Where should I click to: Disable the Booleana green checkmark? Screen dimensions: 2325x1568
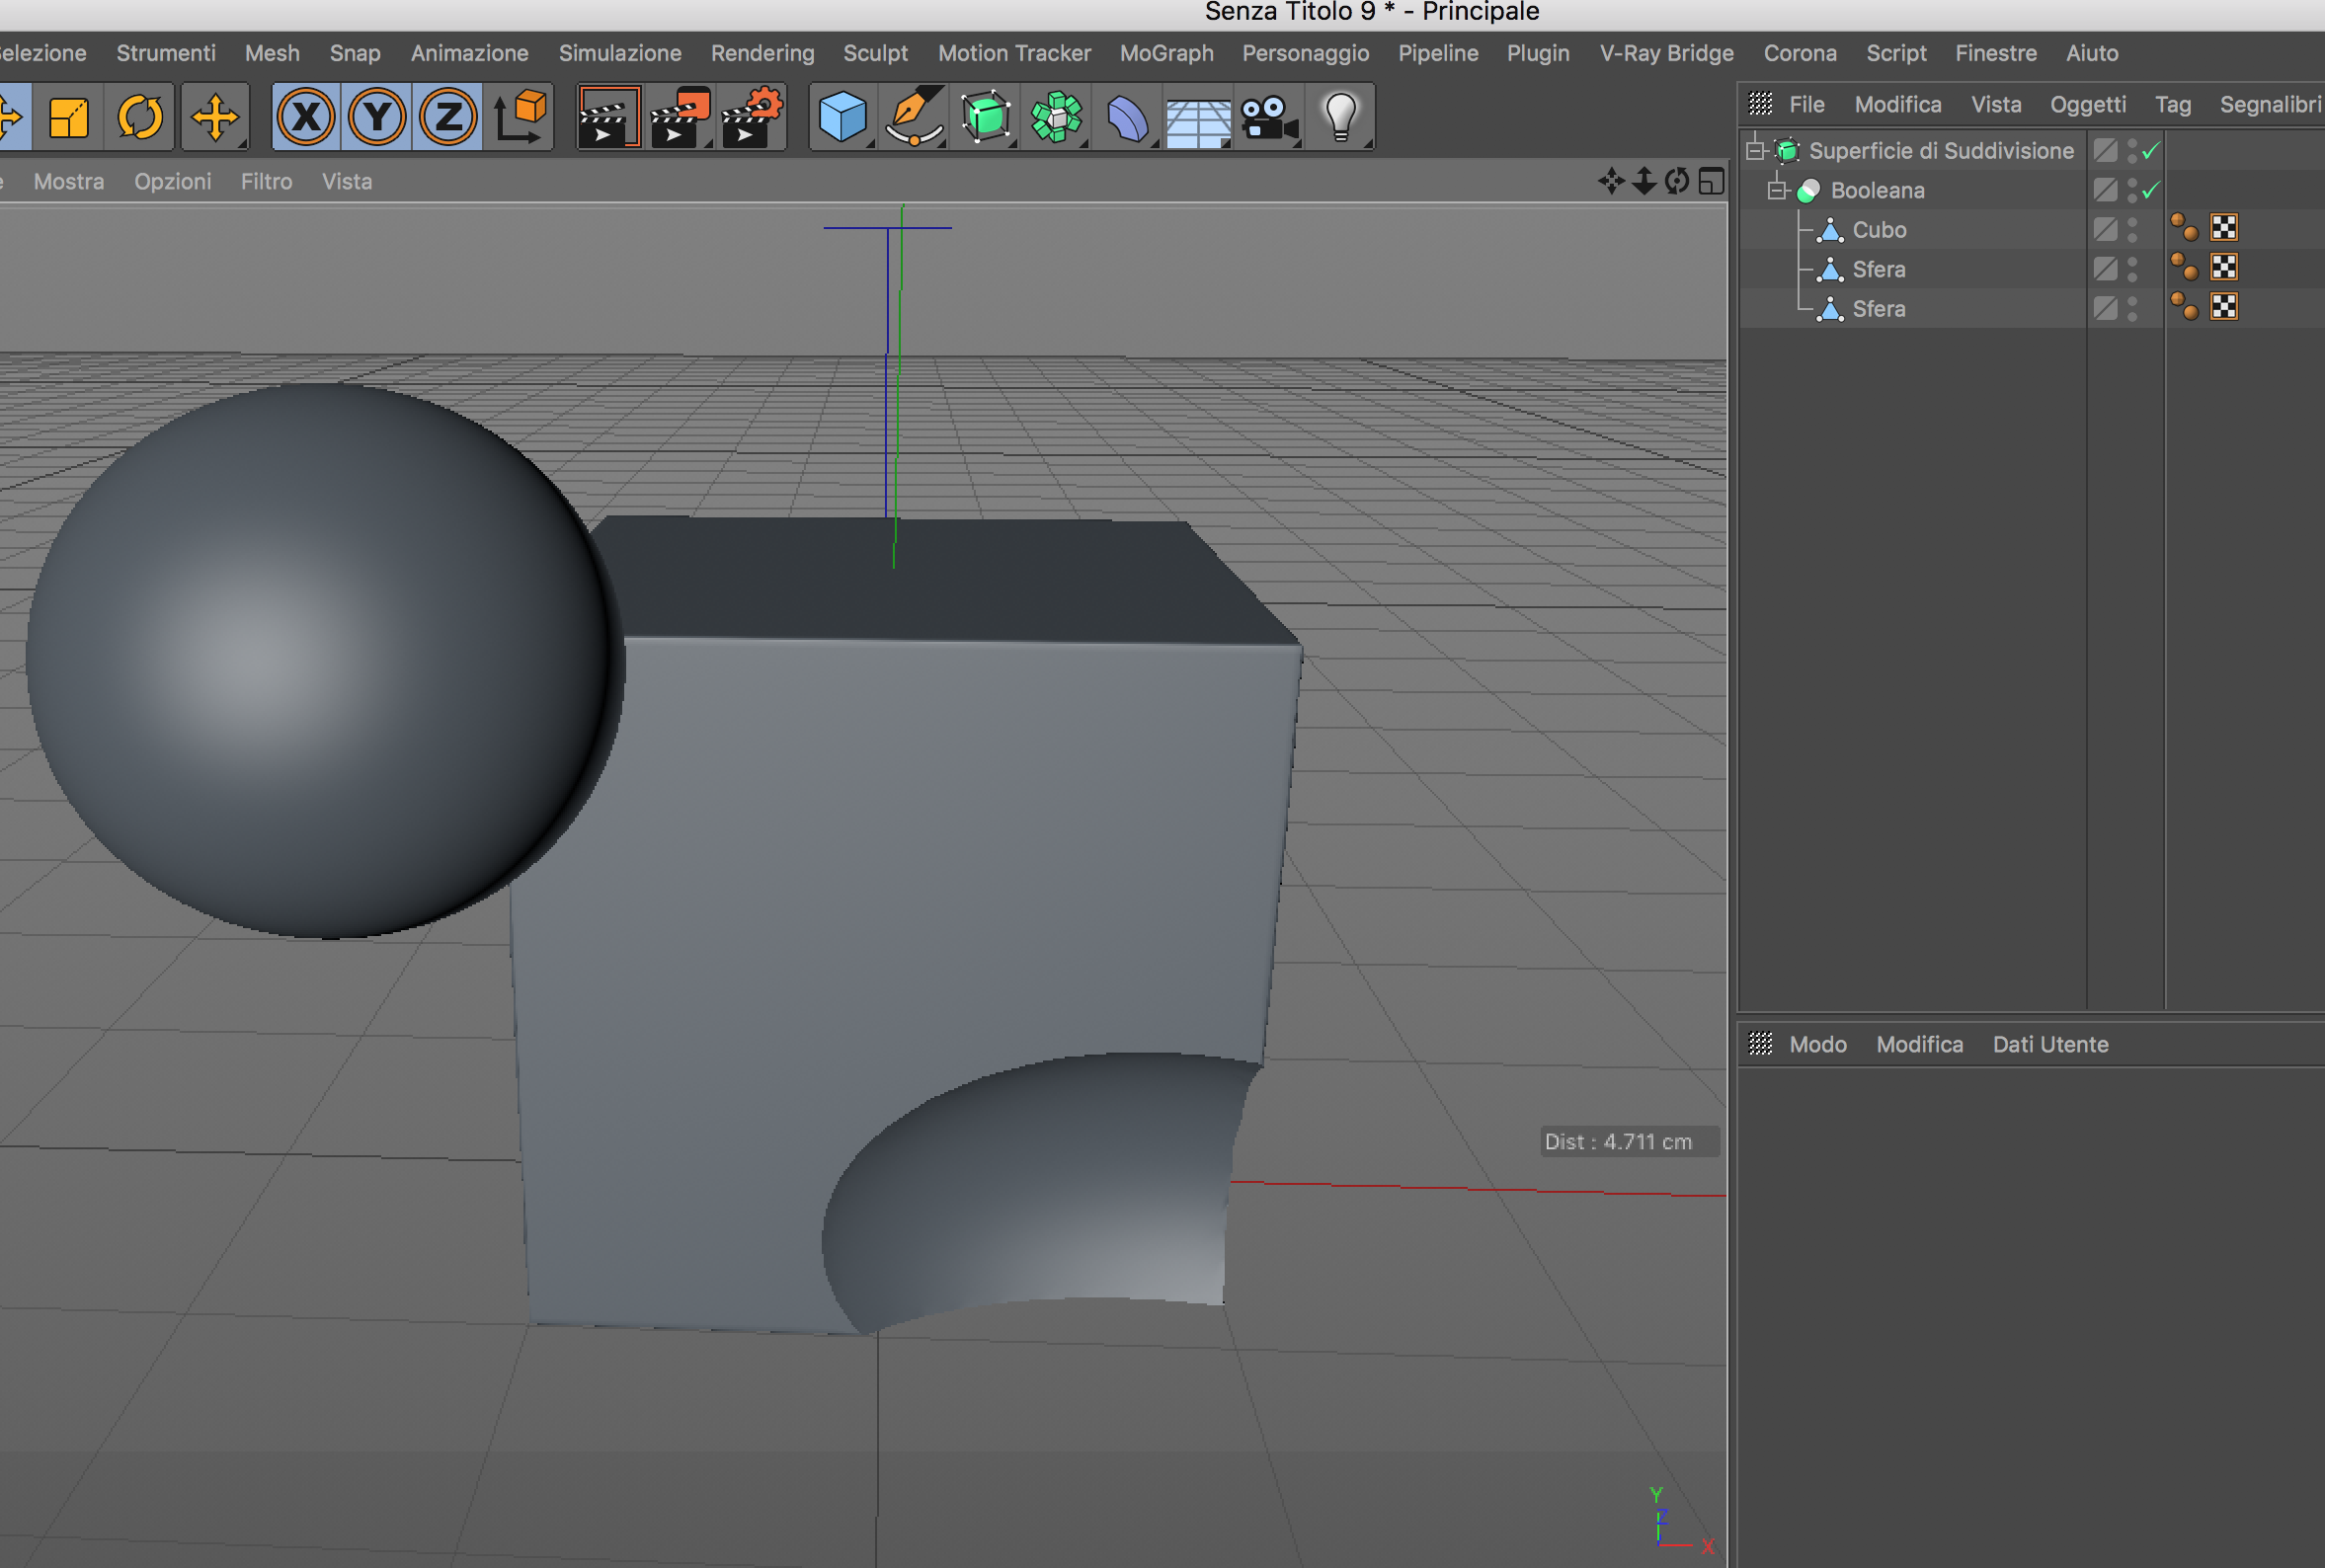[x=2150, y=189]
